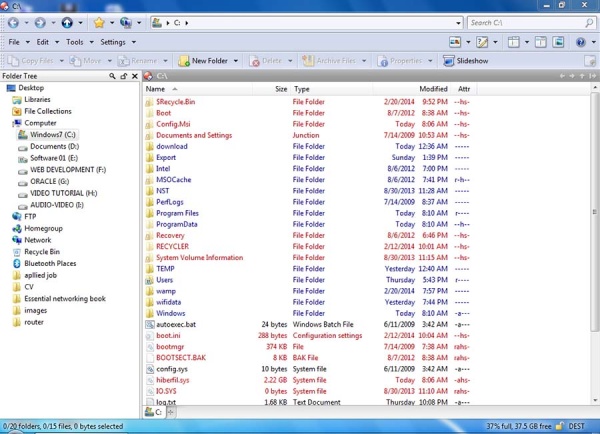Close the Folder Tree panel
The width and height of the screenshot is (600, 434).
point(135,76)
